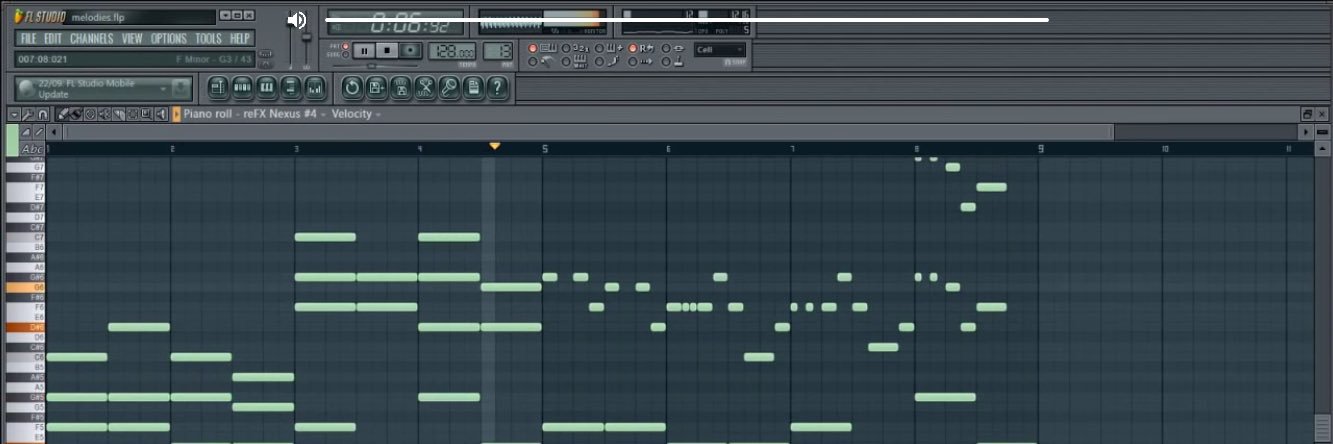Click the microphone one-click recording button

449,87
